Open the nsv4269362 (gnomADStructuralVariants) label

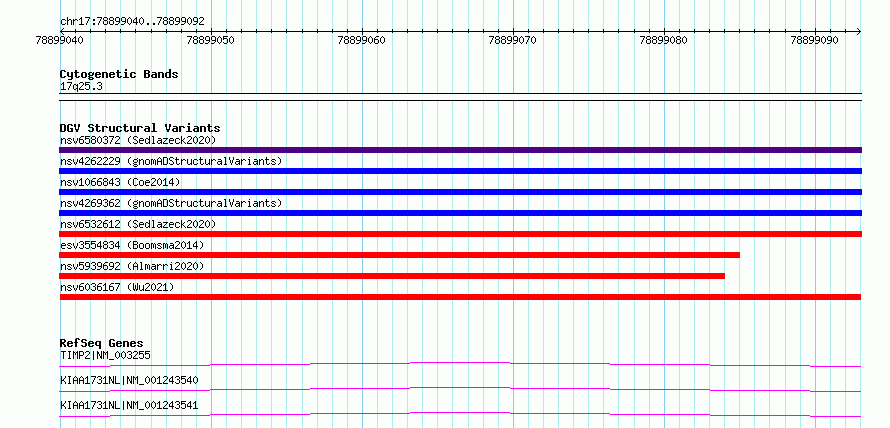(x=171, y=203)
